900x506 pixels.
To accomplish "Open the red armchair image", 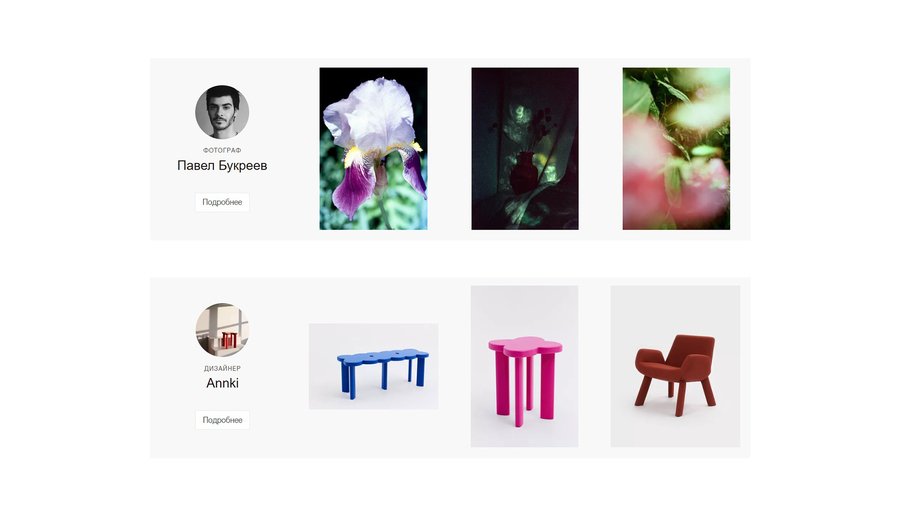I will (675, 366).
